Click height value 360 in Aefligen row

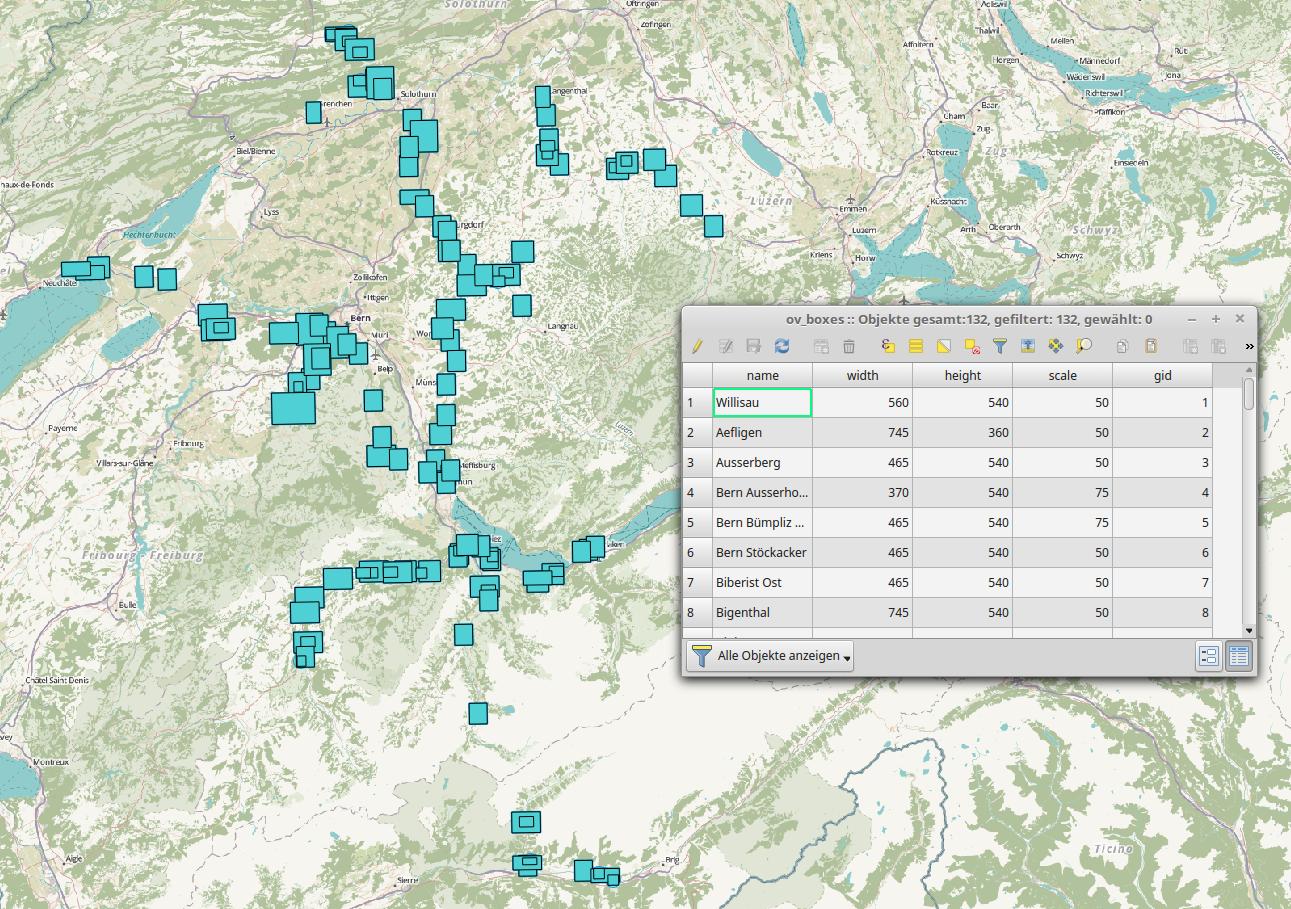tap(962, 433)
